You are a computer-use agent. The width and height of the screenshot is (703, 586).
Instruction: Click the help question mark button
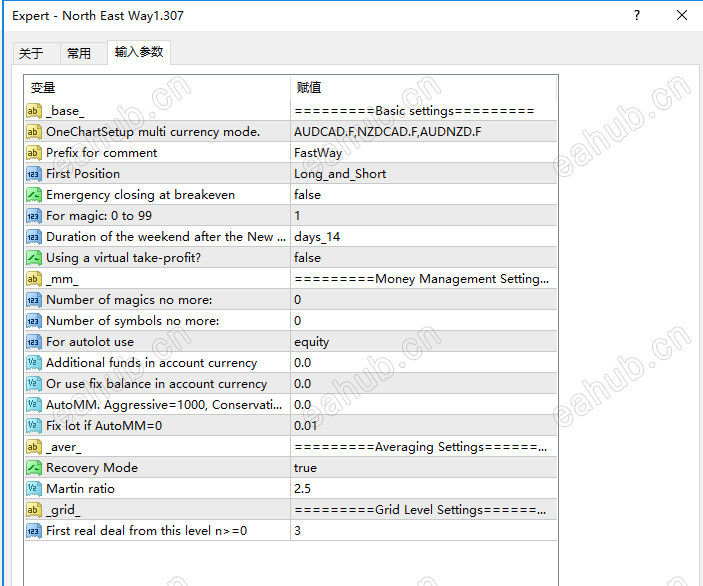click(637, 15)
